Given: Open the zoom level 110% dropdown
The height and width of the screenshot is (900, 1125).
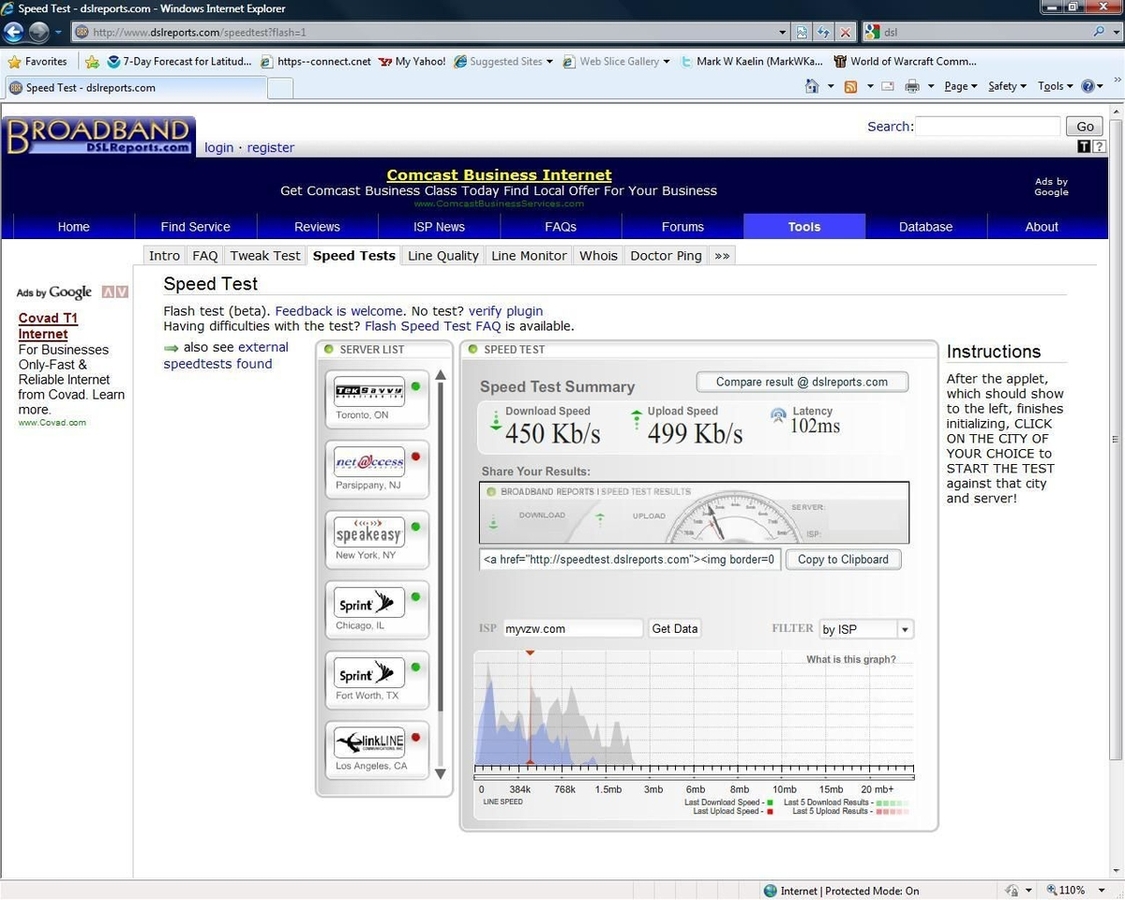Looking at the screenshot, I should click(1101, 890).
